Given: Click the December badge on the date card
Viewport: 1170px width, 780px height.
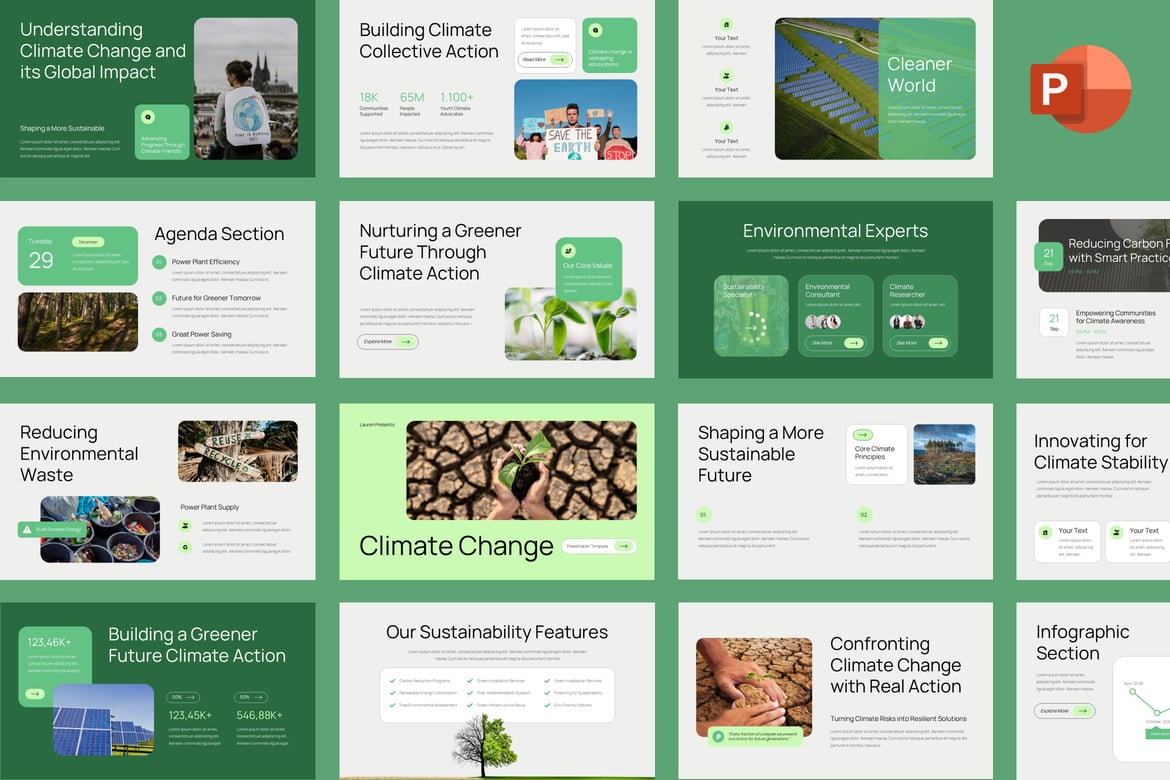Looking at the screenshot, I should [88, 242].
